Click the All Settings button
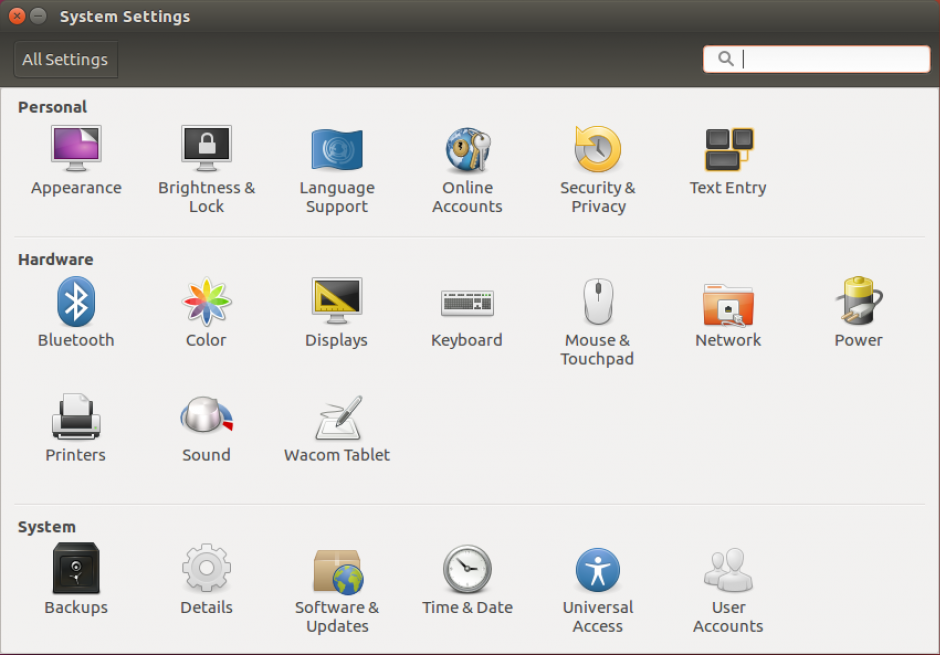 (x=64, y=59)
